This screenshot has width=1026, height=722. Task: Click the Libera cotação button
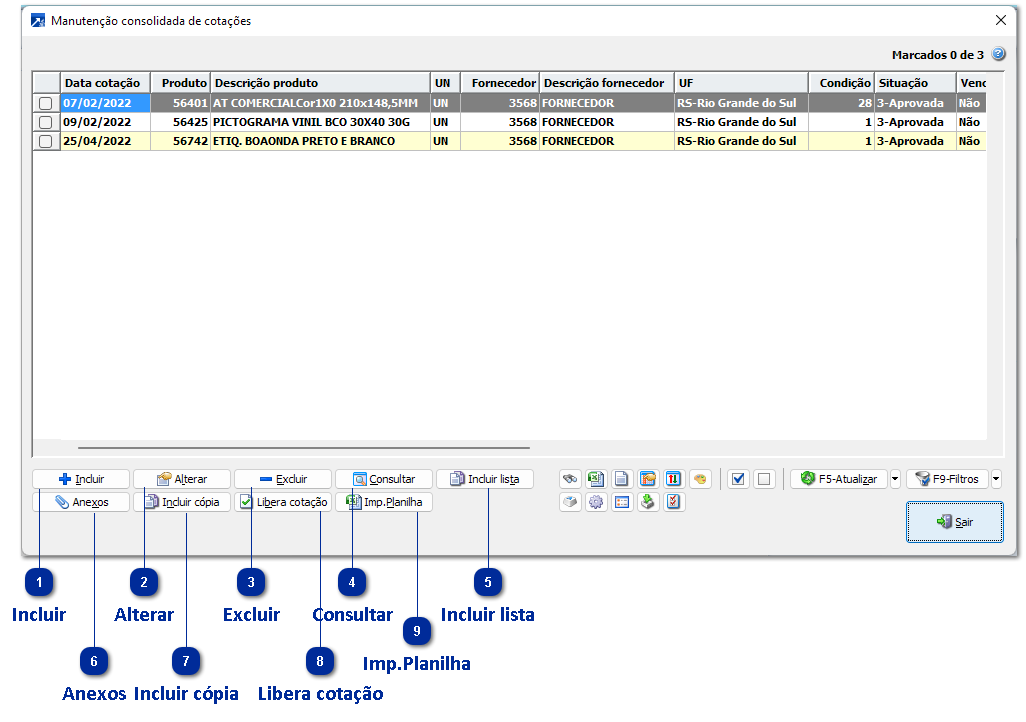click(x=283, y=502)
